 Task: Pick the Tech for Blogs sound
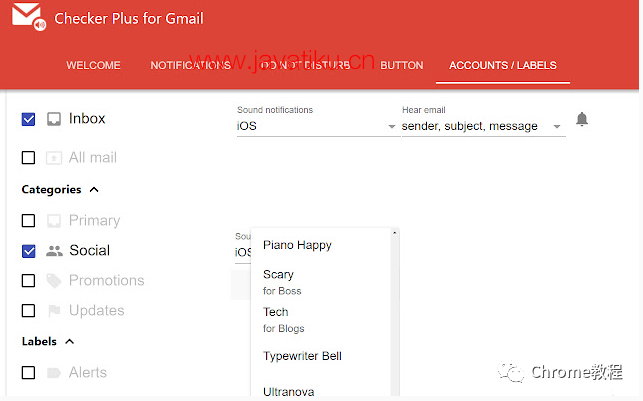tap(321, 320)
